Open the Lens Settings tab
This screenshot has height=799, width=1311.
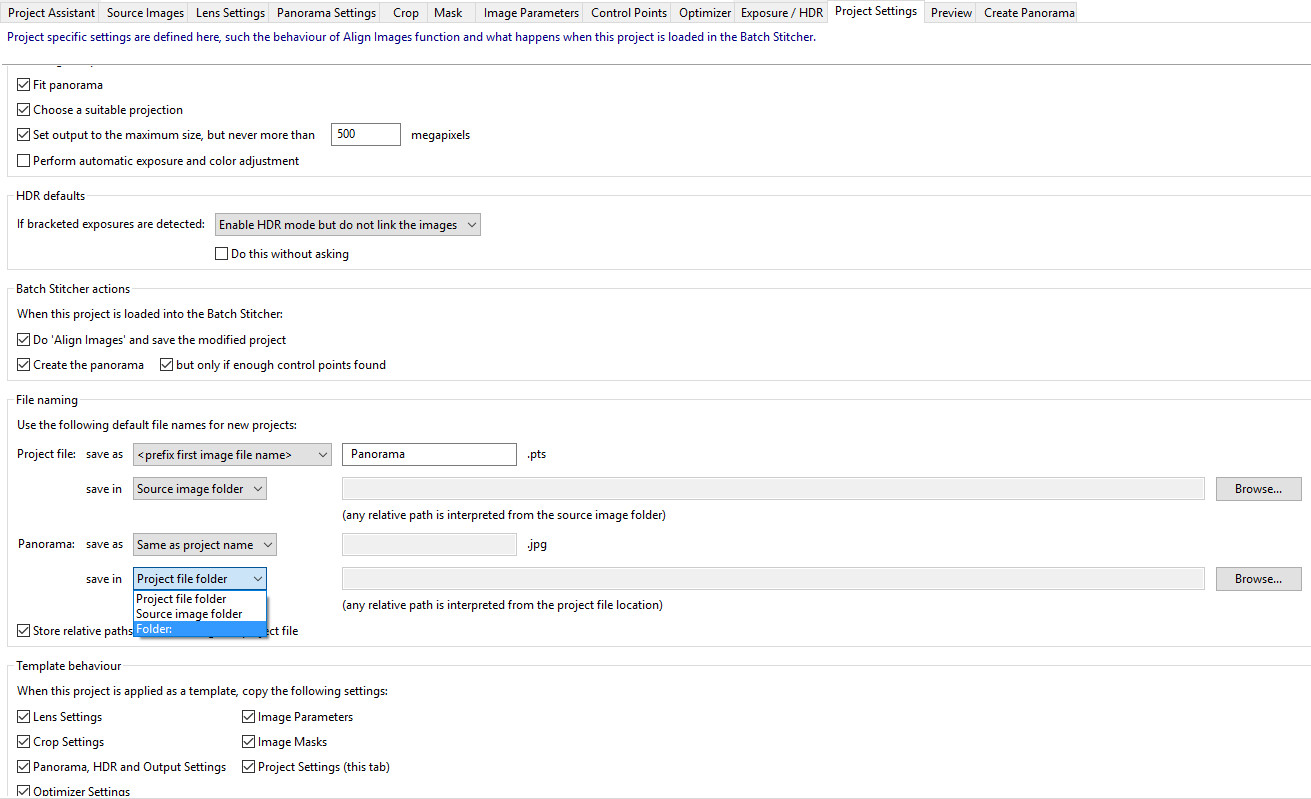coord(230,13)
